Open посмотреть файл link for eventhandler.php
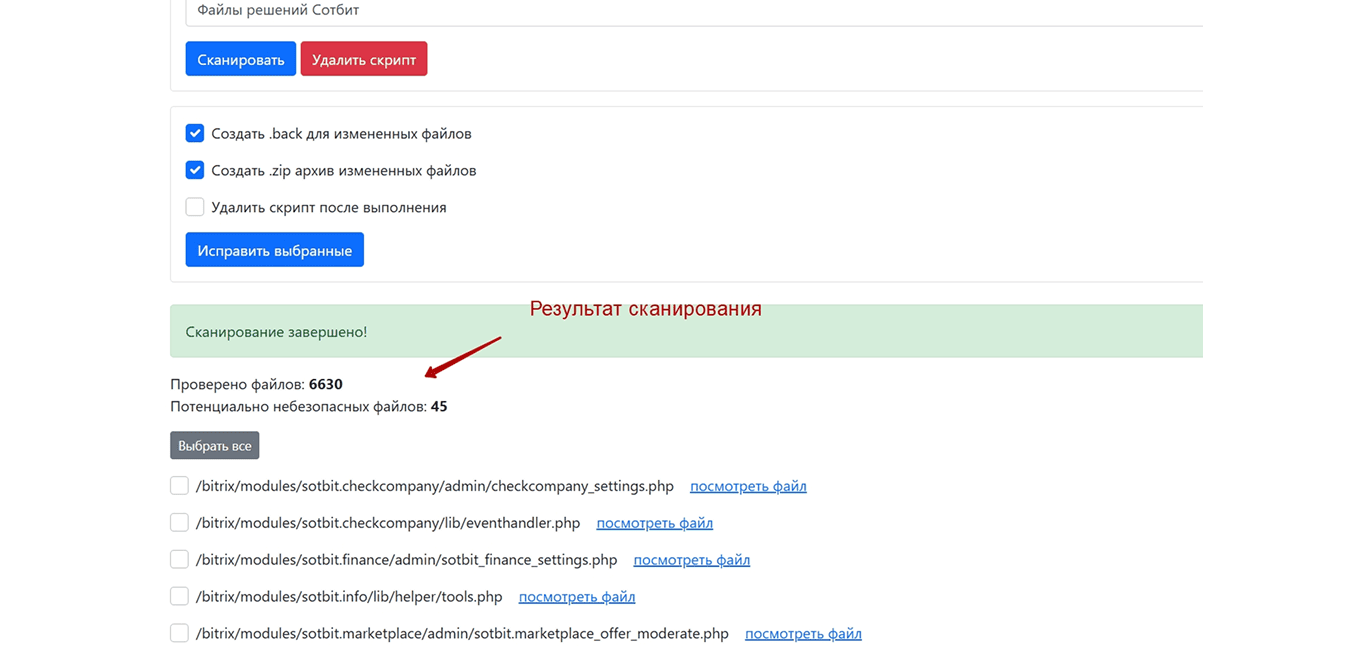This screenshot has height=648, width=1368. click(x=655, y=523)
